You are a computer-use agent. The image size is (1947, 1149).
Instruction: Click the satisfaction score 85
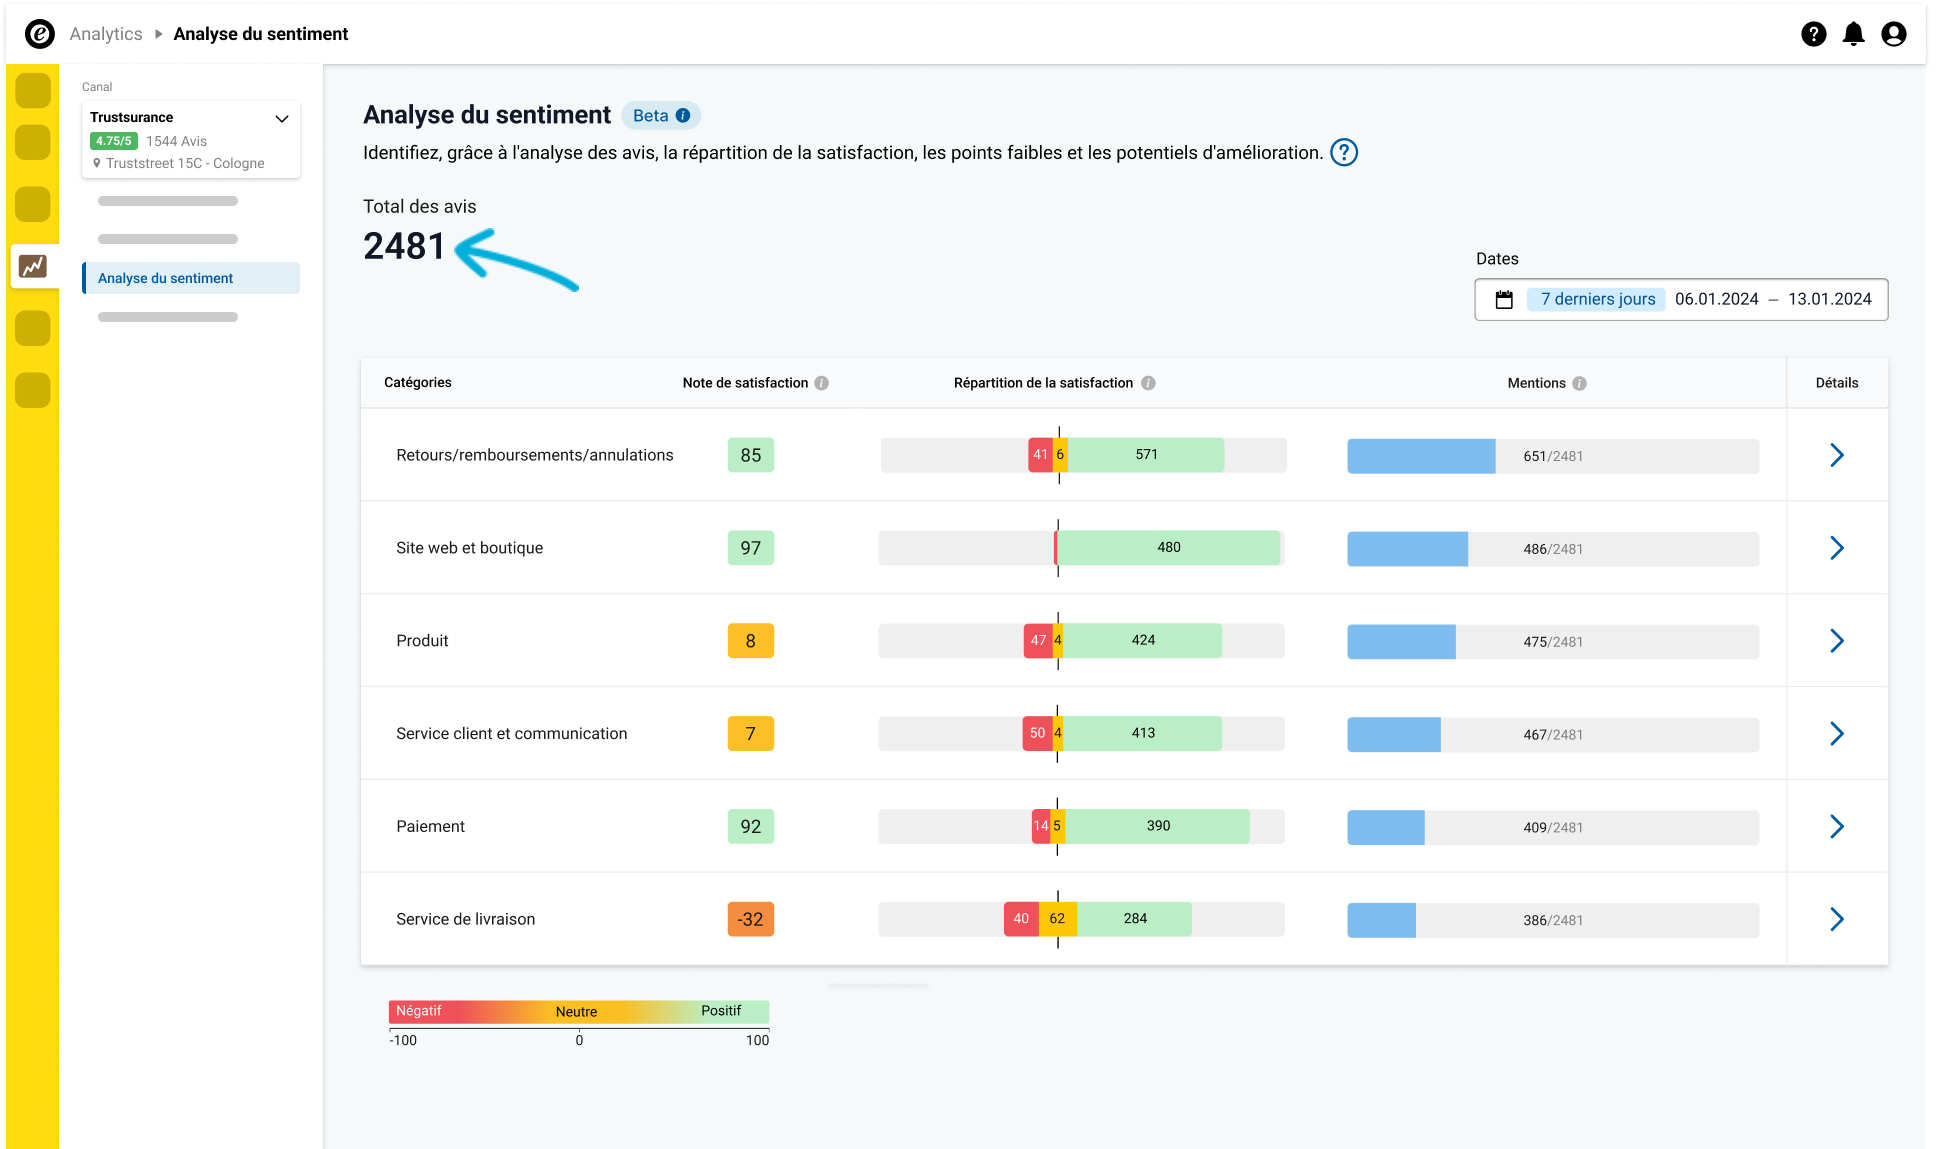pyautogui.click(x=751, y=455)
